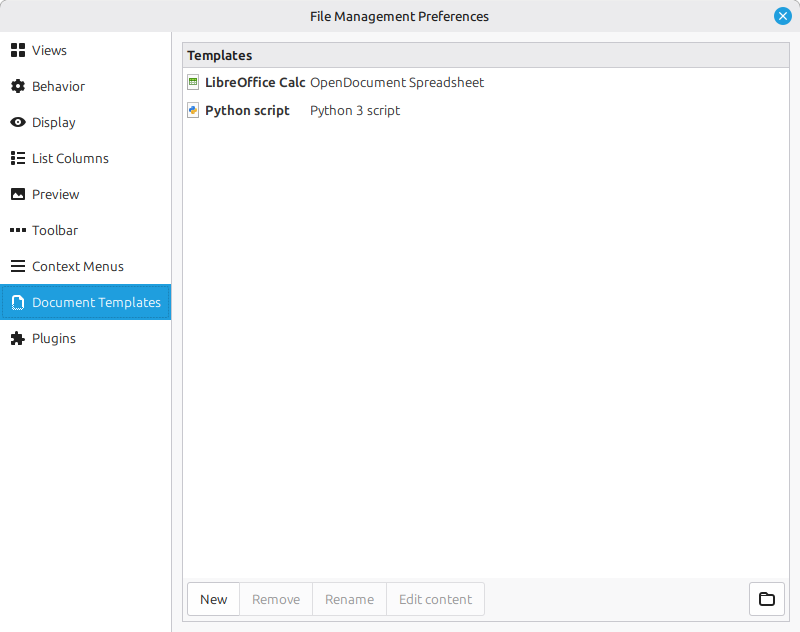Viewport: 800px width, 632px height.
Task: Go to the Plugins page
Action: click(54, 339)
